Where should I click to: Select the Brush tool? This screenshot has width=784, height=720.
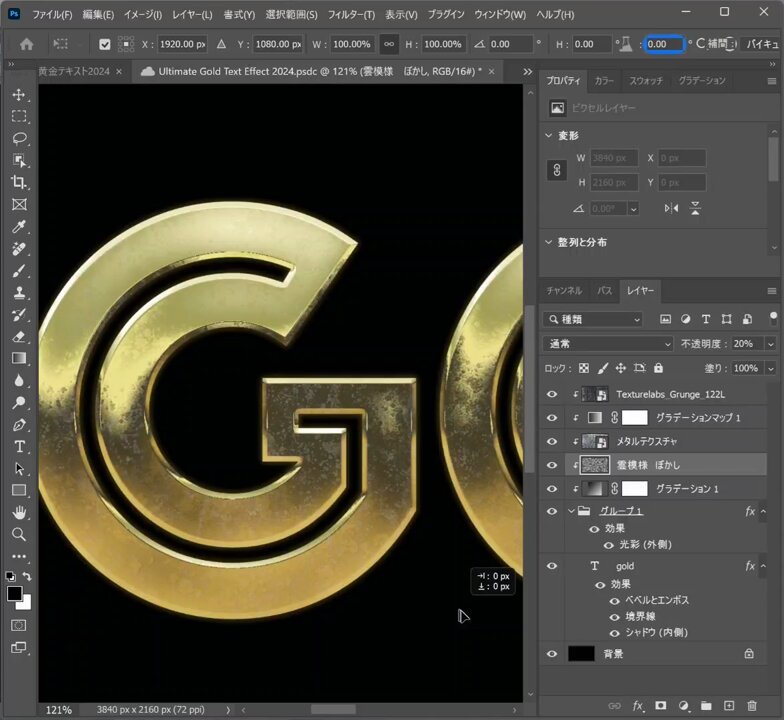pos(19,270)
